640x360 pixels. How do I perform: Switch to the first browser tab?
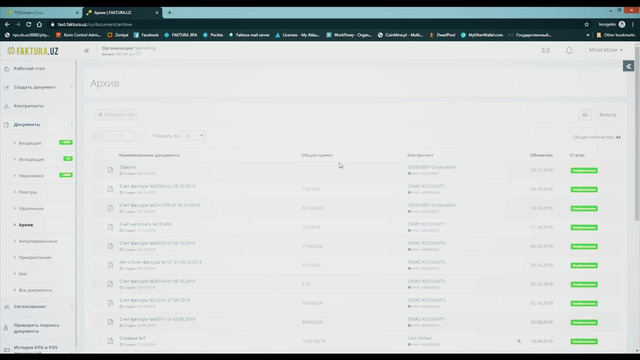(41, 13)
